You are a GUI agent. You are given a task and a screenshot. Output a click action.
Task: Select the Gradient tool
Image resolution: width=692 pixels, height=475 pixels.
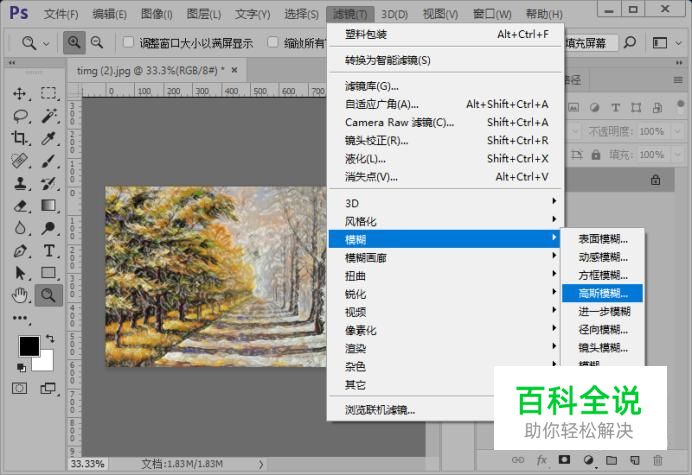(x=49, y=206)
